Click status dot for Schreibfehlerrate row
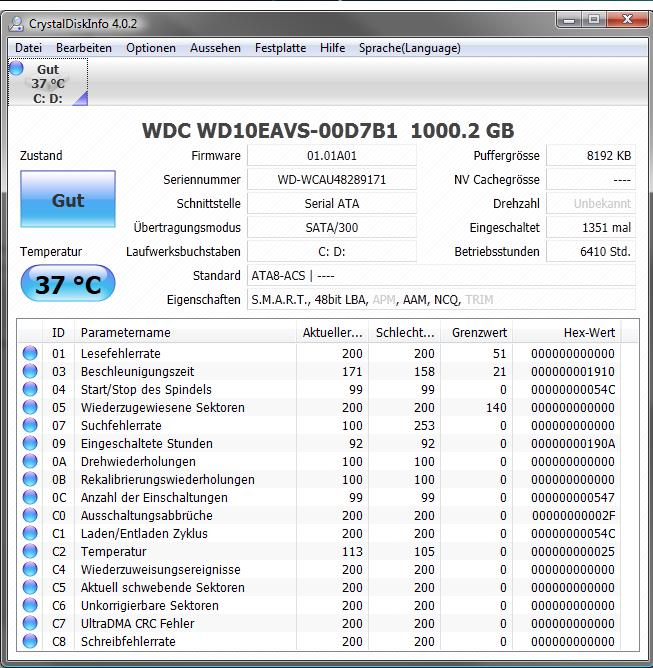653x668 pixels. point(30,641)
